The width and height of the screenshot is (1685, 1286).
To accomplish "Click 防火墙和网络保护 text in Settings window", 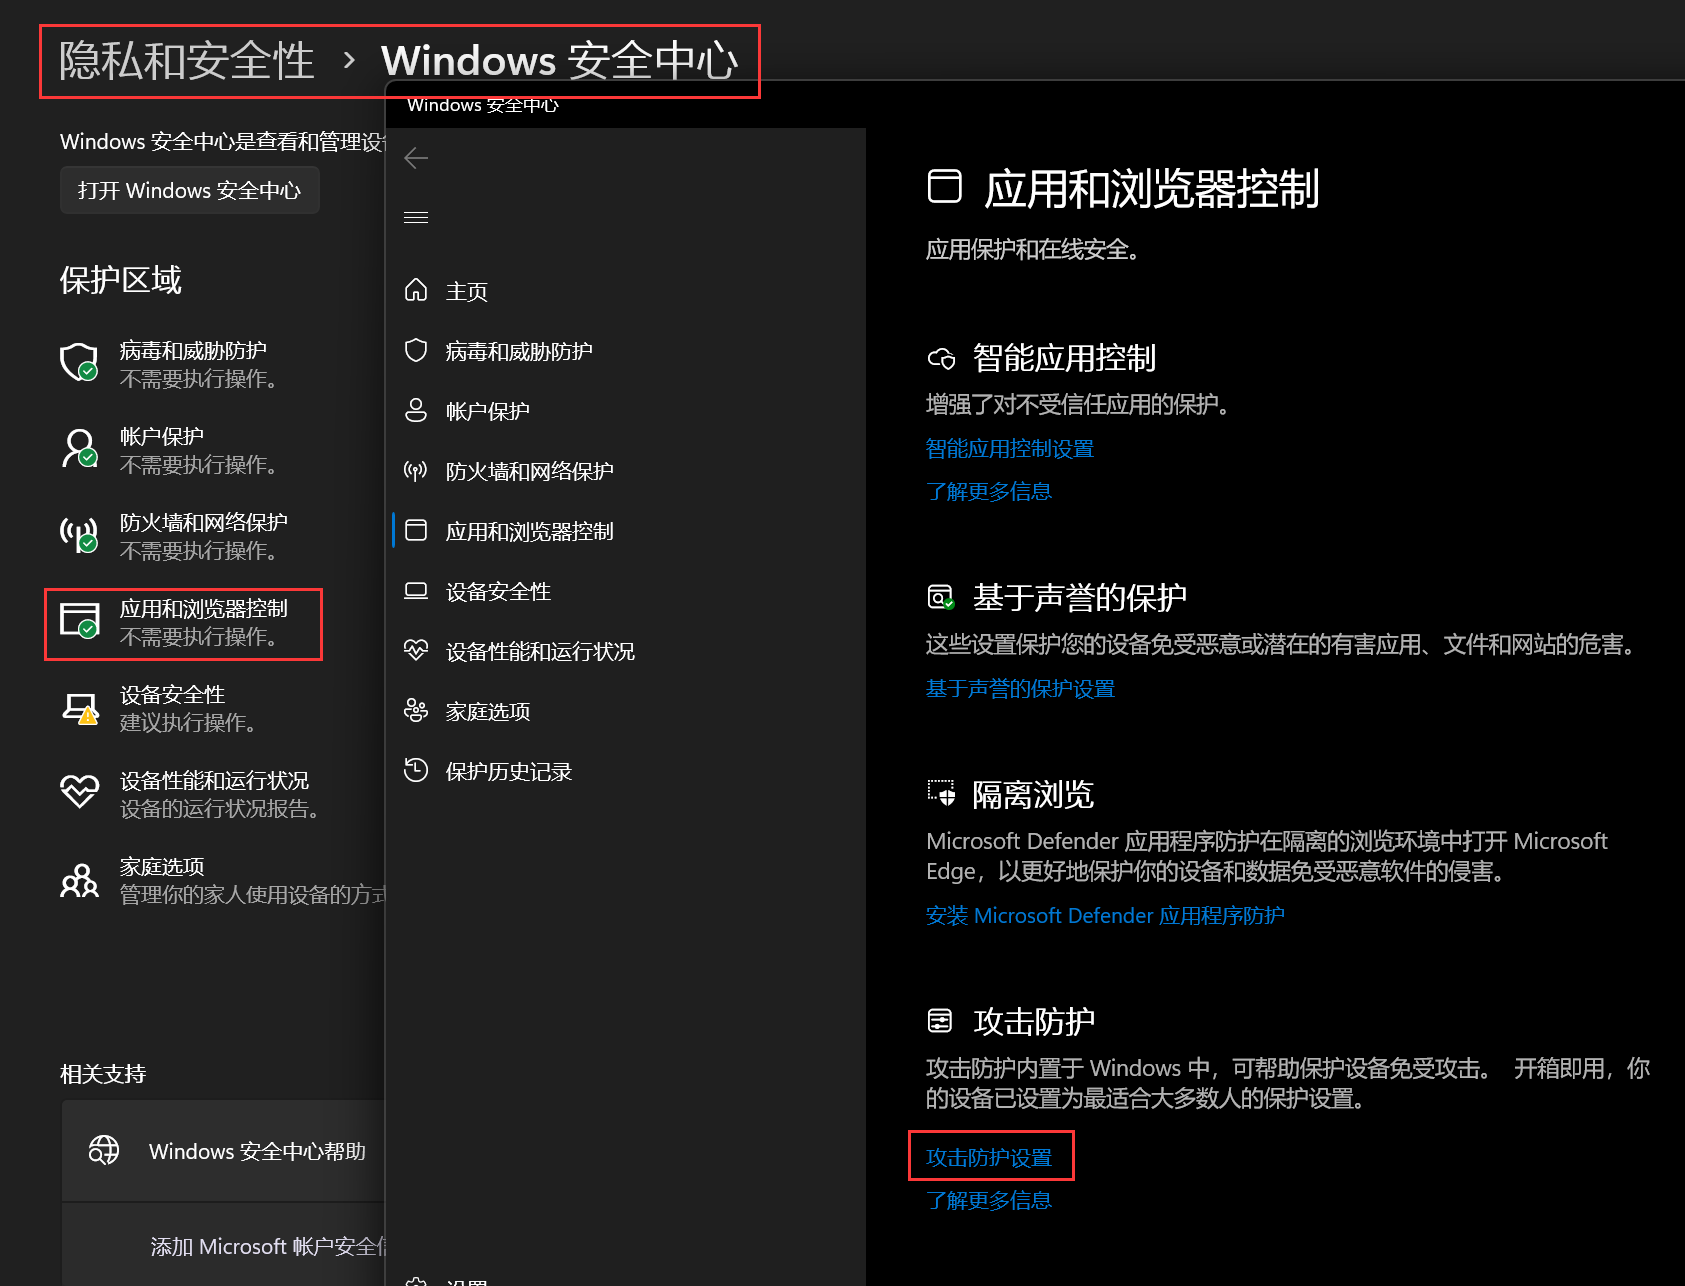I will point(203,522).
